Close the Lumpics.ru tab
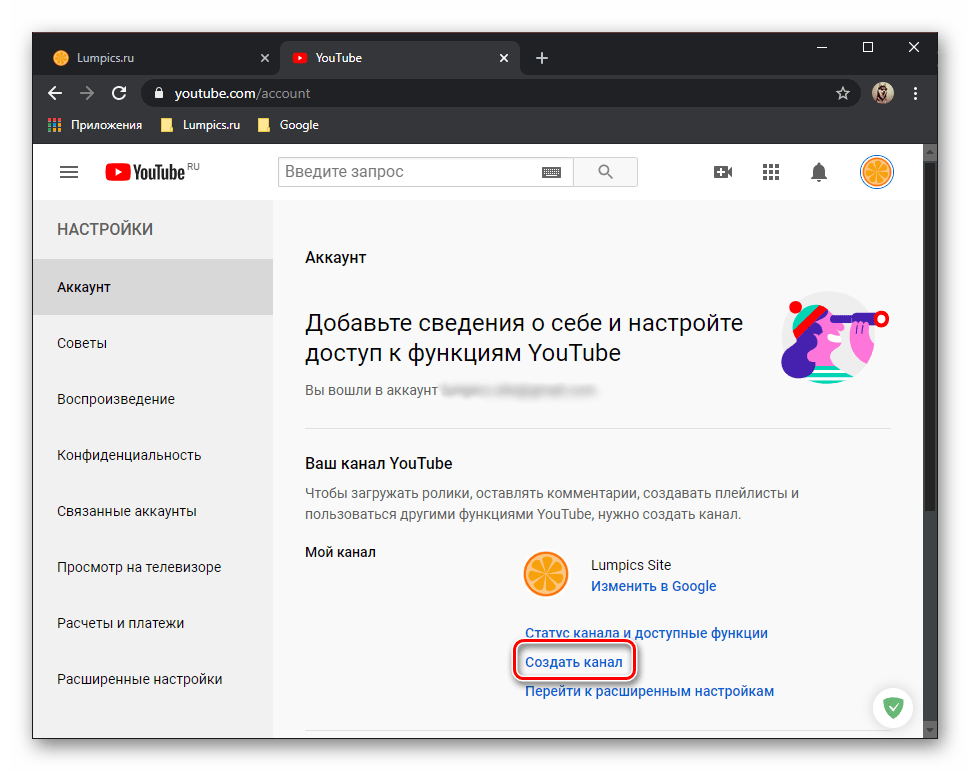Screen dimensions: 970x771 pyautogui.click(x=265, y=58)
